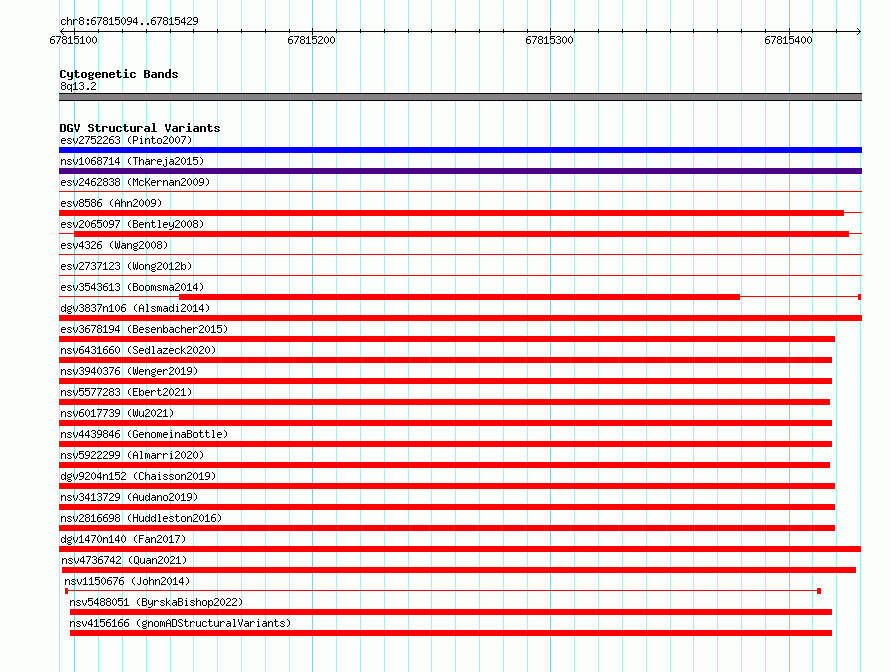Image resolution: width=890 pixels, height=672 pixels.
Task: Click nsv6017739 (Wu2021) label
Action: pos(117,413)
